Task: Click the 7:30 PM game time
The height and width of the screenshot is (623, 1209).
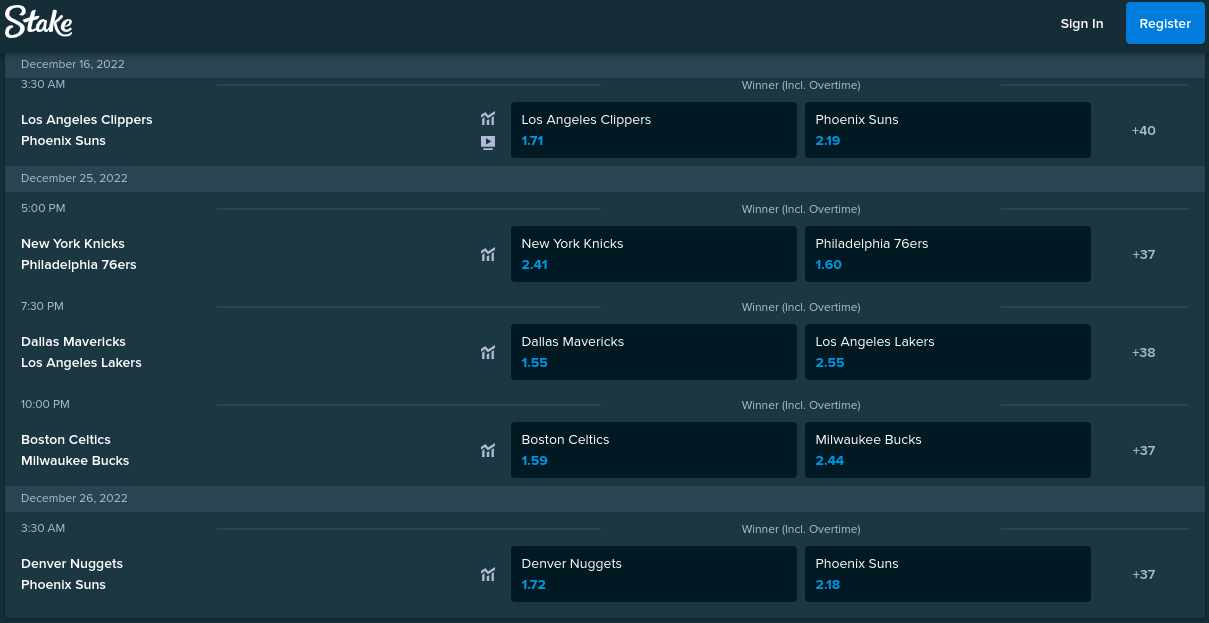Action: point(42,306)
